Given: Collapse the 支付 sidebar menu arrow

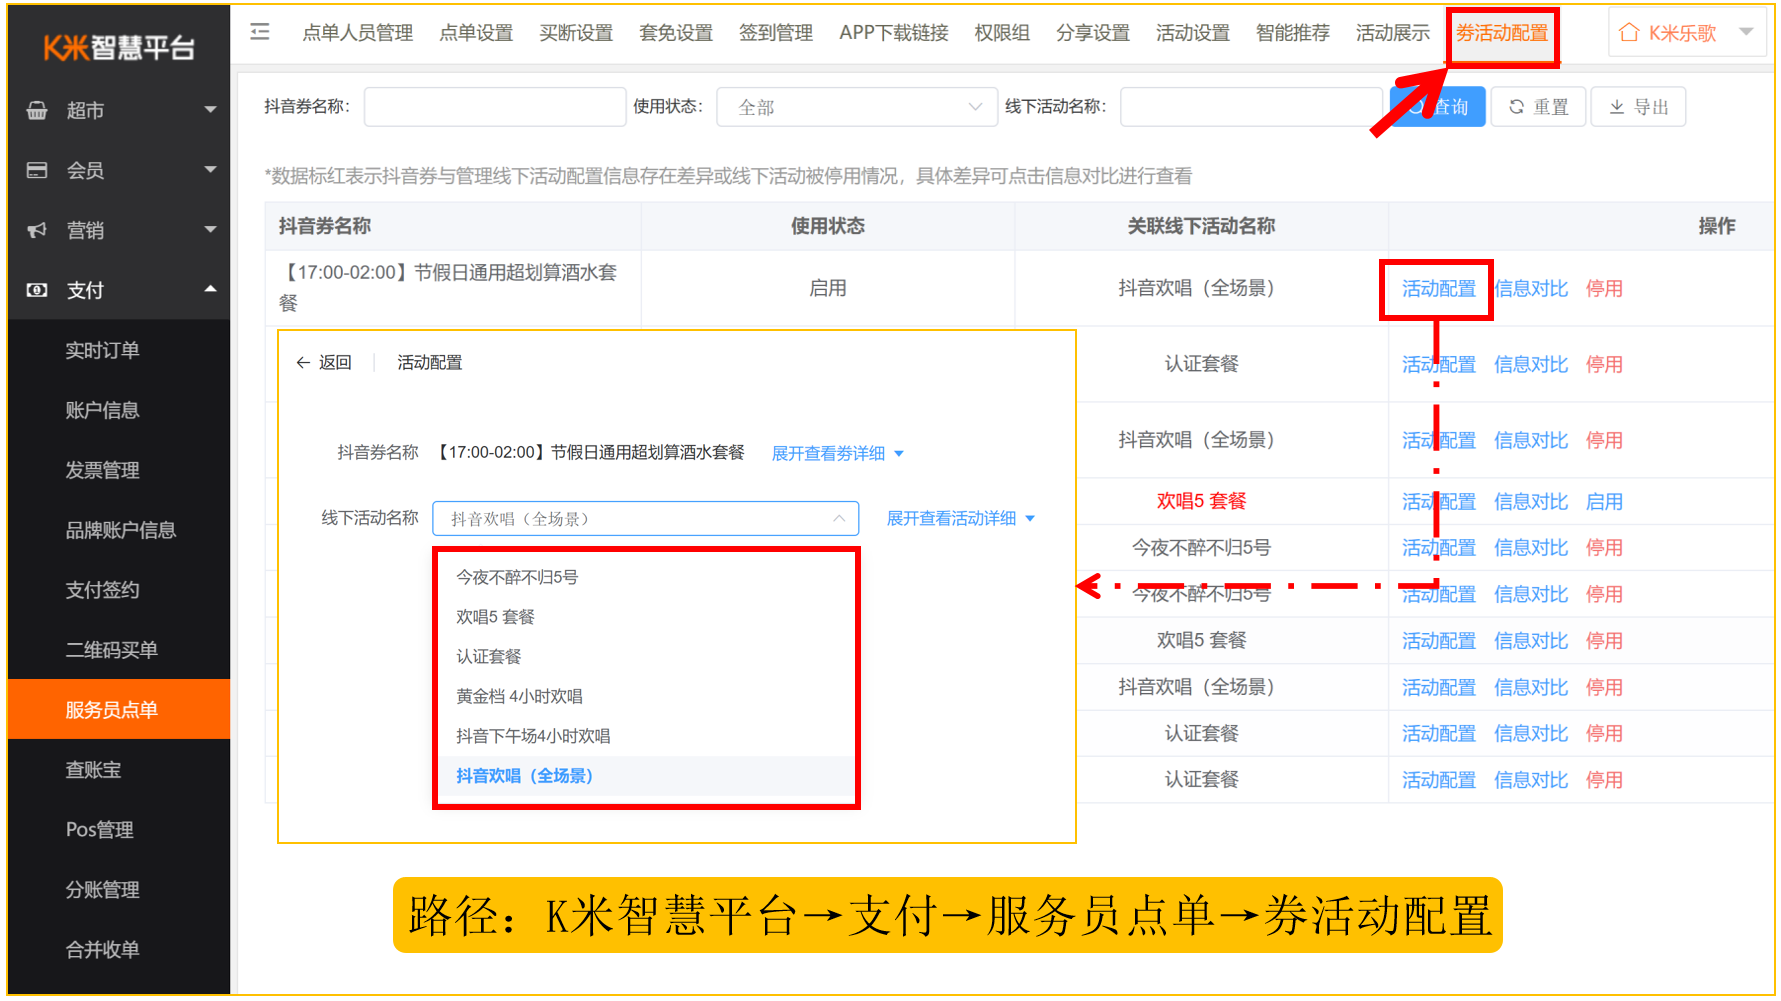Looking at the screenshot, I should tap(210, 290).
